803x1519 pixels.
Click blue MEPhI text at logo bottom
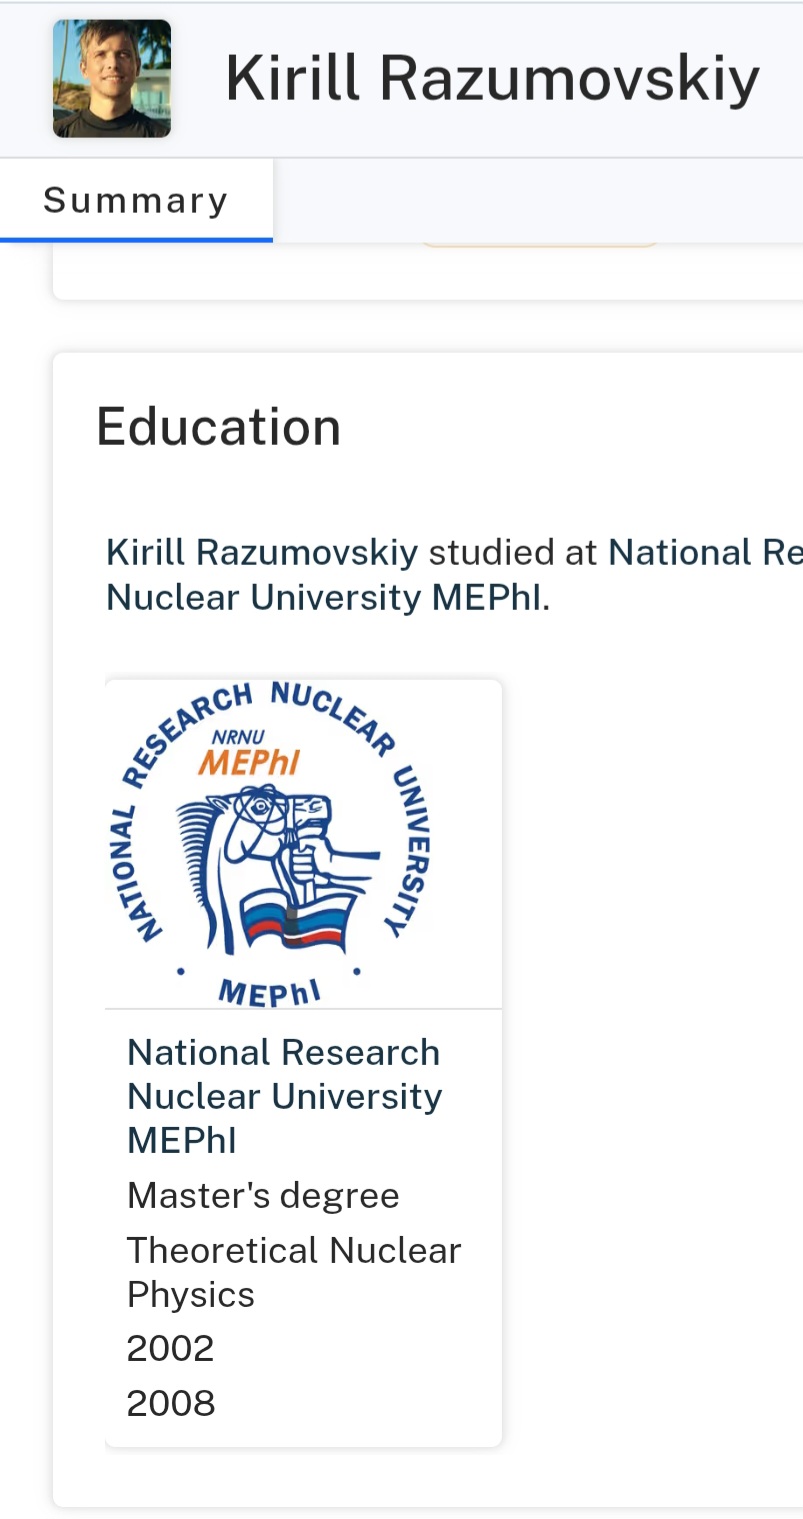point(269,992)
